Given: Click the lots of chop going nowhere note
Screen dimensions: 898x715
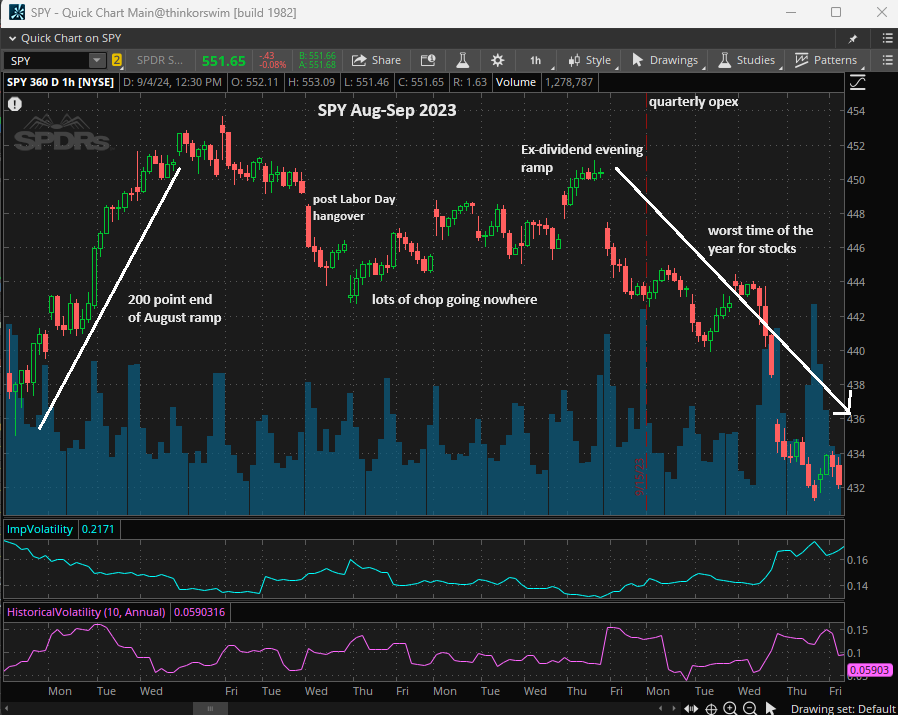Looking at the screenshot, I should pyautogui.click(x=455, y=300).
